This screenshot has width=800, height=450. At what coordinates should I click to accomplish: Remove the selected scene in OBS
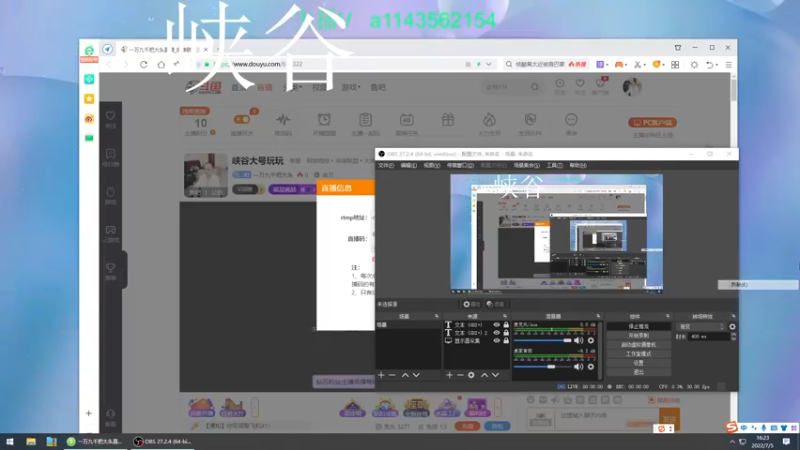pos(392,375)
